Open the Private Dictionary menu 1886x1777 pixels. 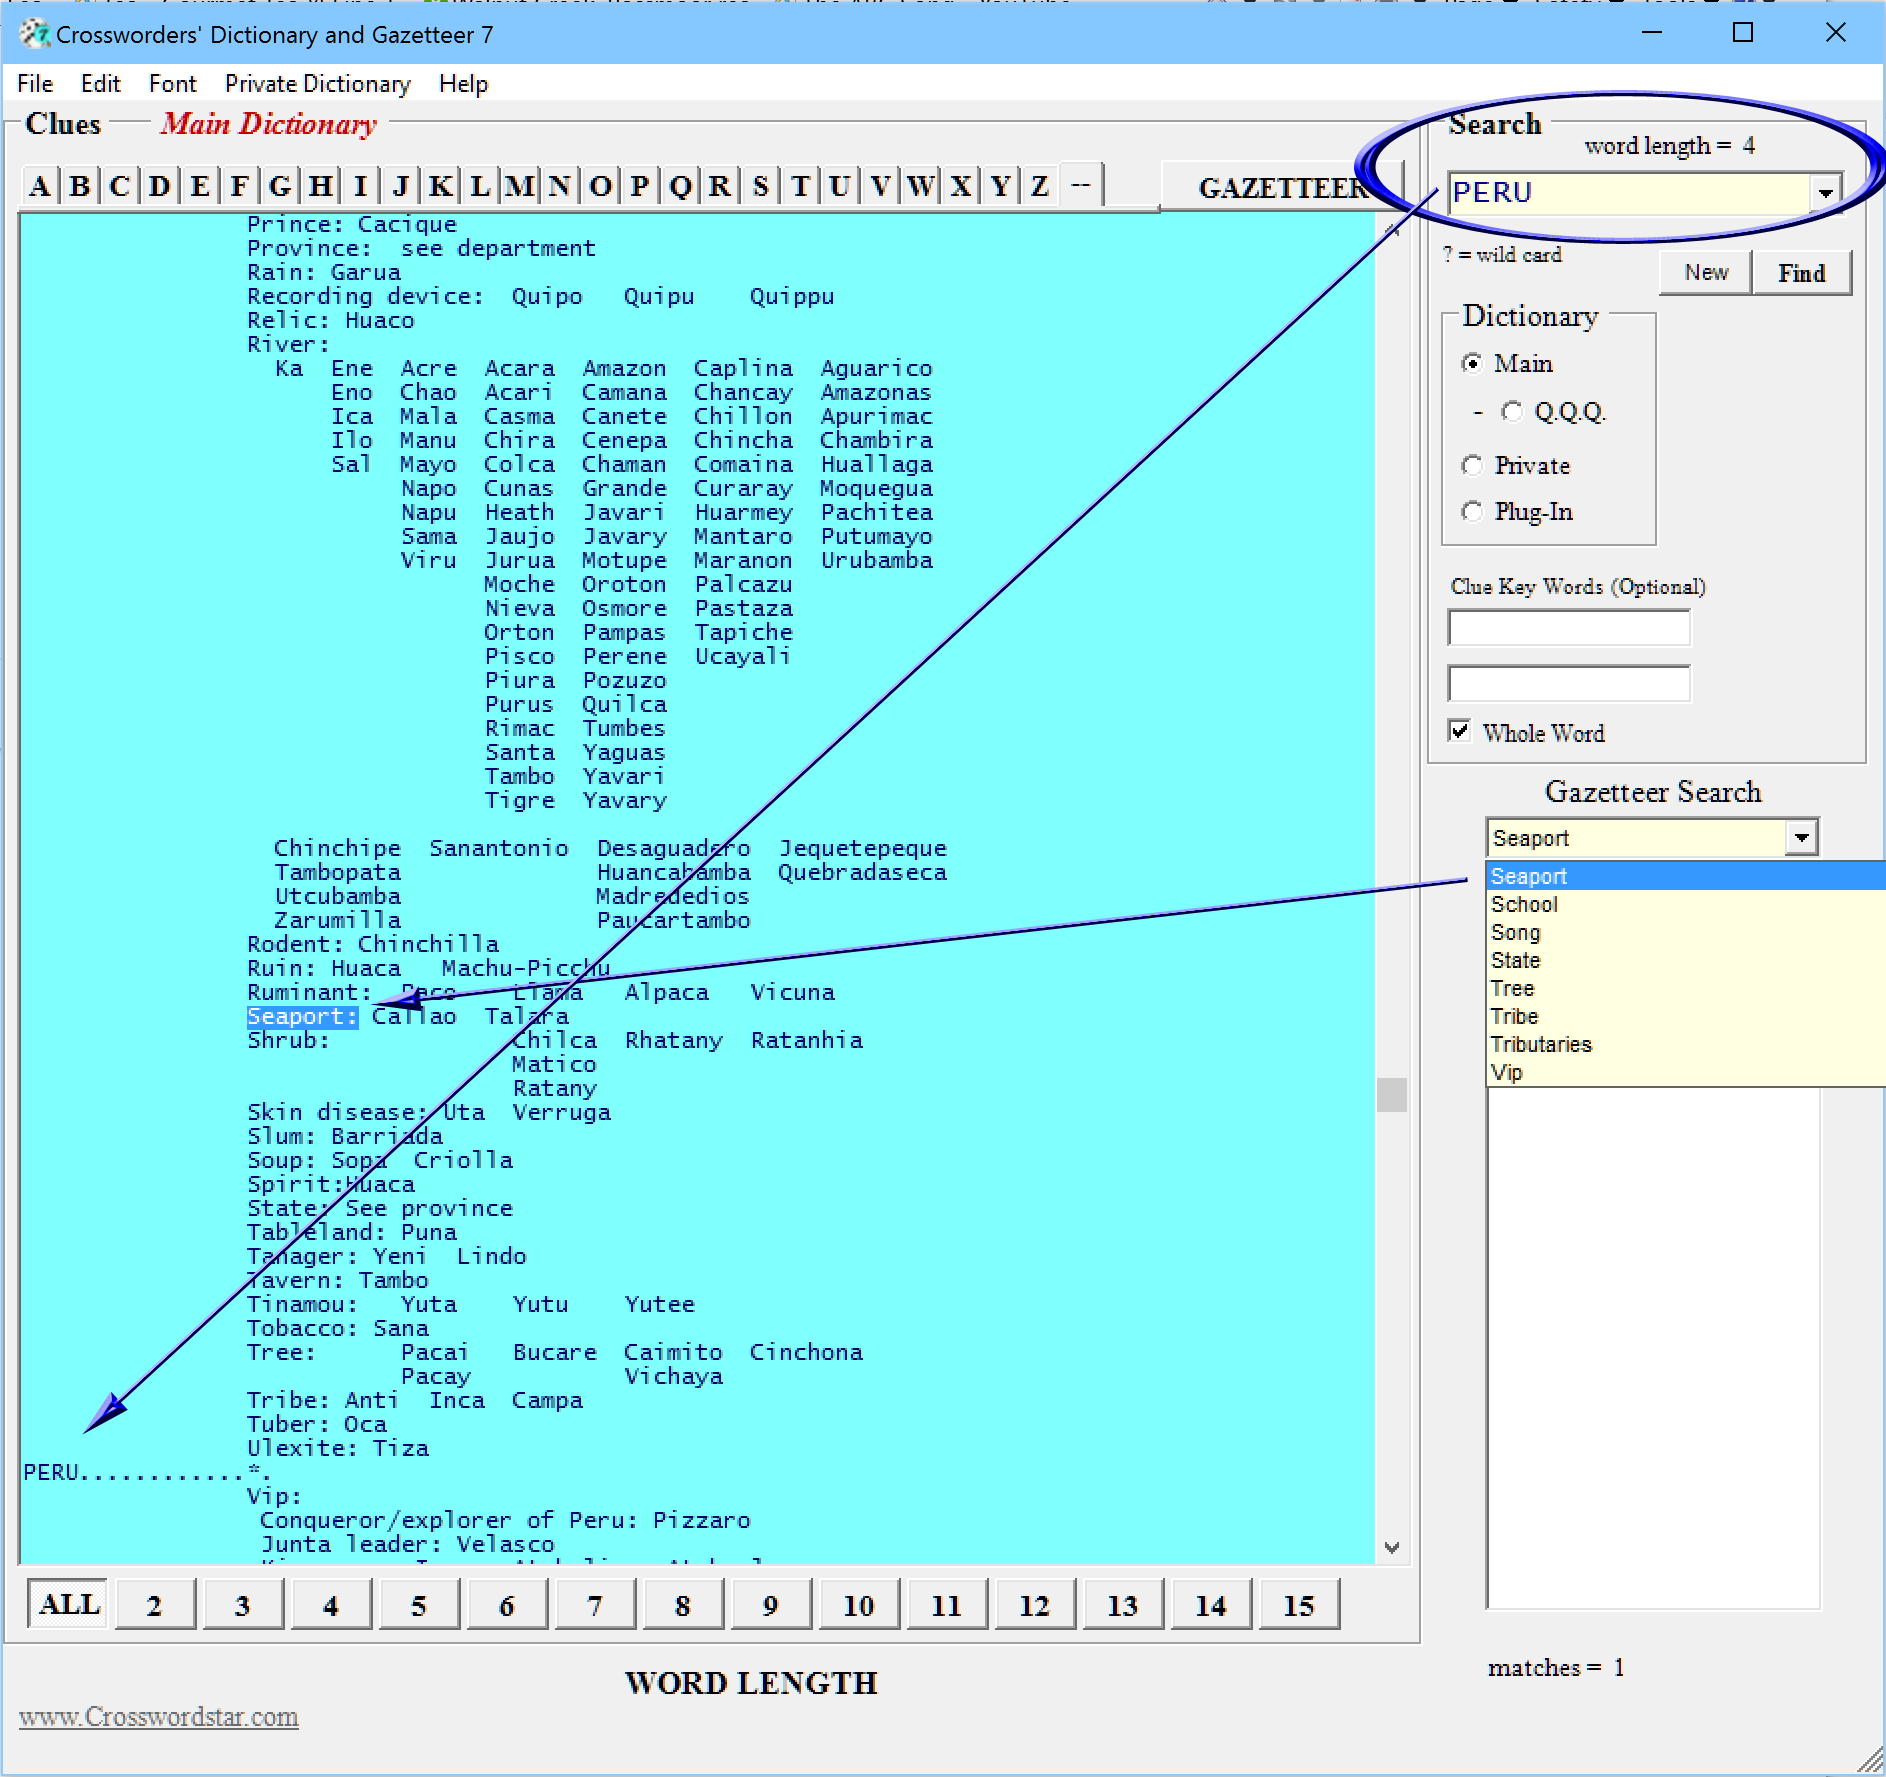point(318,84)
